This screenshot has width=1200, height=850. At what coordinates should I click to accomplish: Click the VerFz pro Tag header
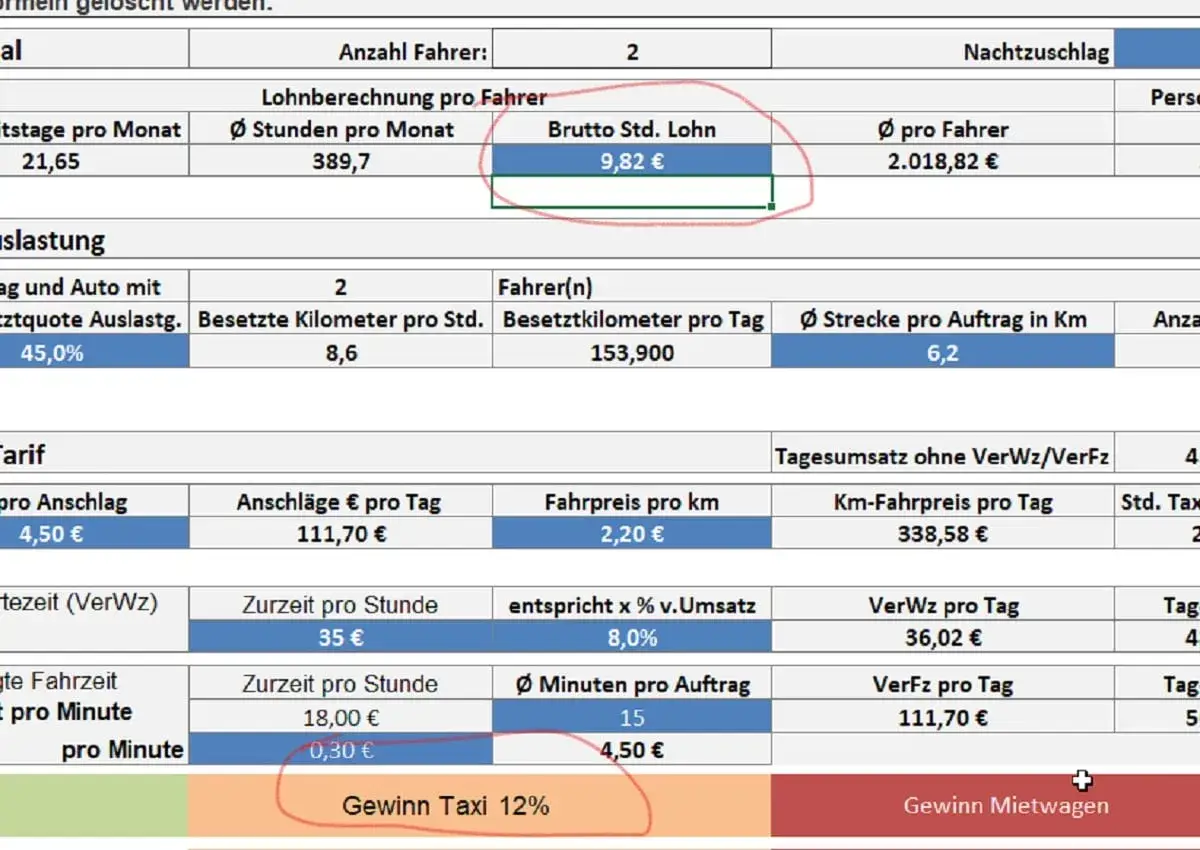(942, 685)
